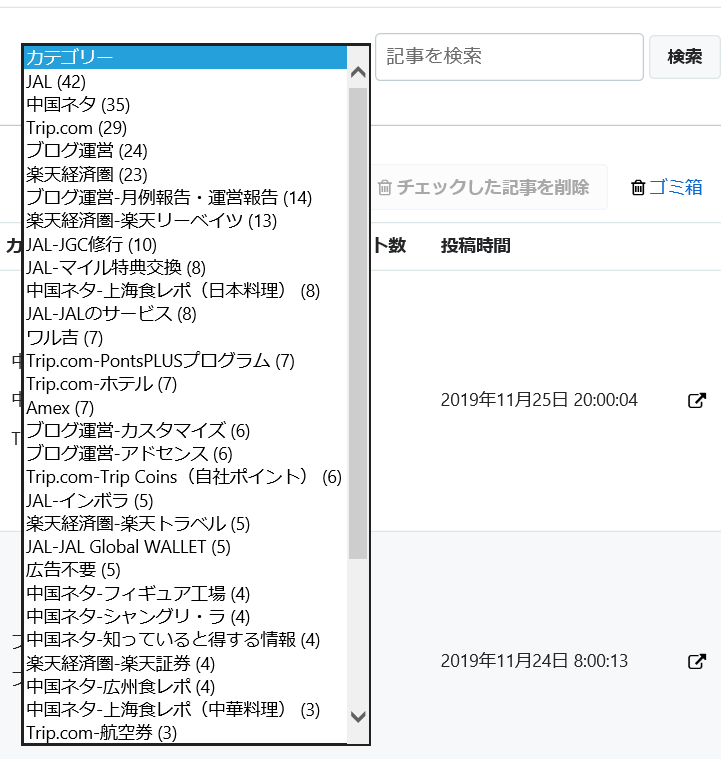Click the 検索 search button
The height and width of the screenshot is (759, 725).
(x=684, y=57)
